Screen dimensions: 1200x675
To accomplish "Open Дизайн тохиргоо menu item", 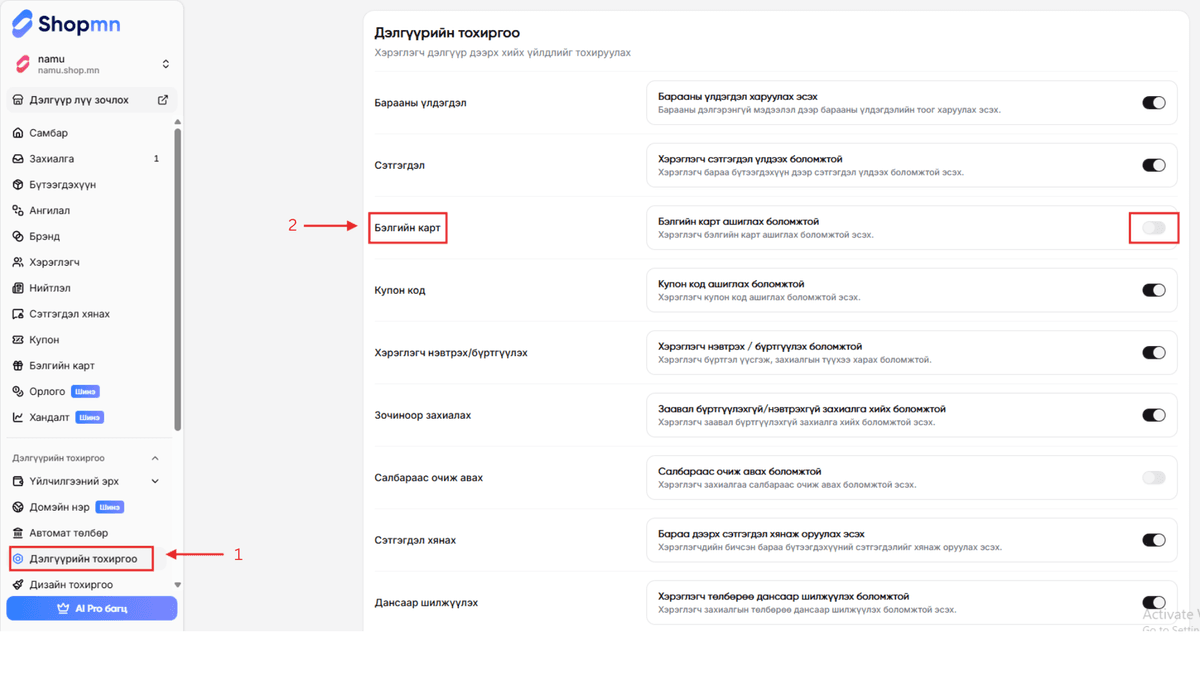I will 70,585.
